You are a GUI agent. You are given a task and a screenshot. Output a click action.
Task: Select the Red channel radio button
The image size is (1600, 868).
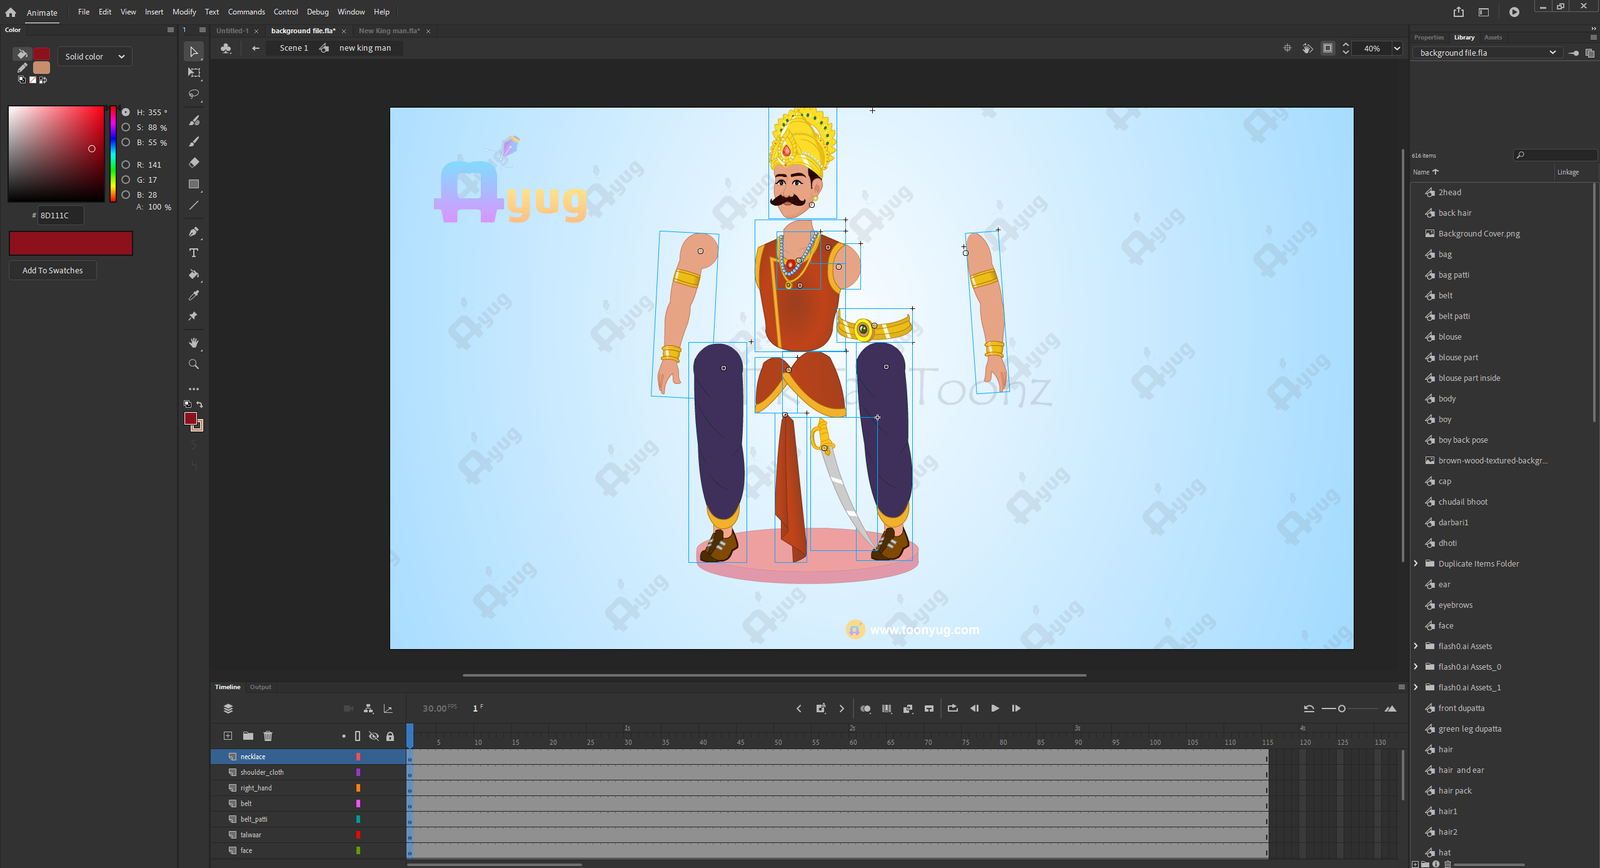(126, 165)
